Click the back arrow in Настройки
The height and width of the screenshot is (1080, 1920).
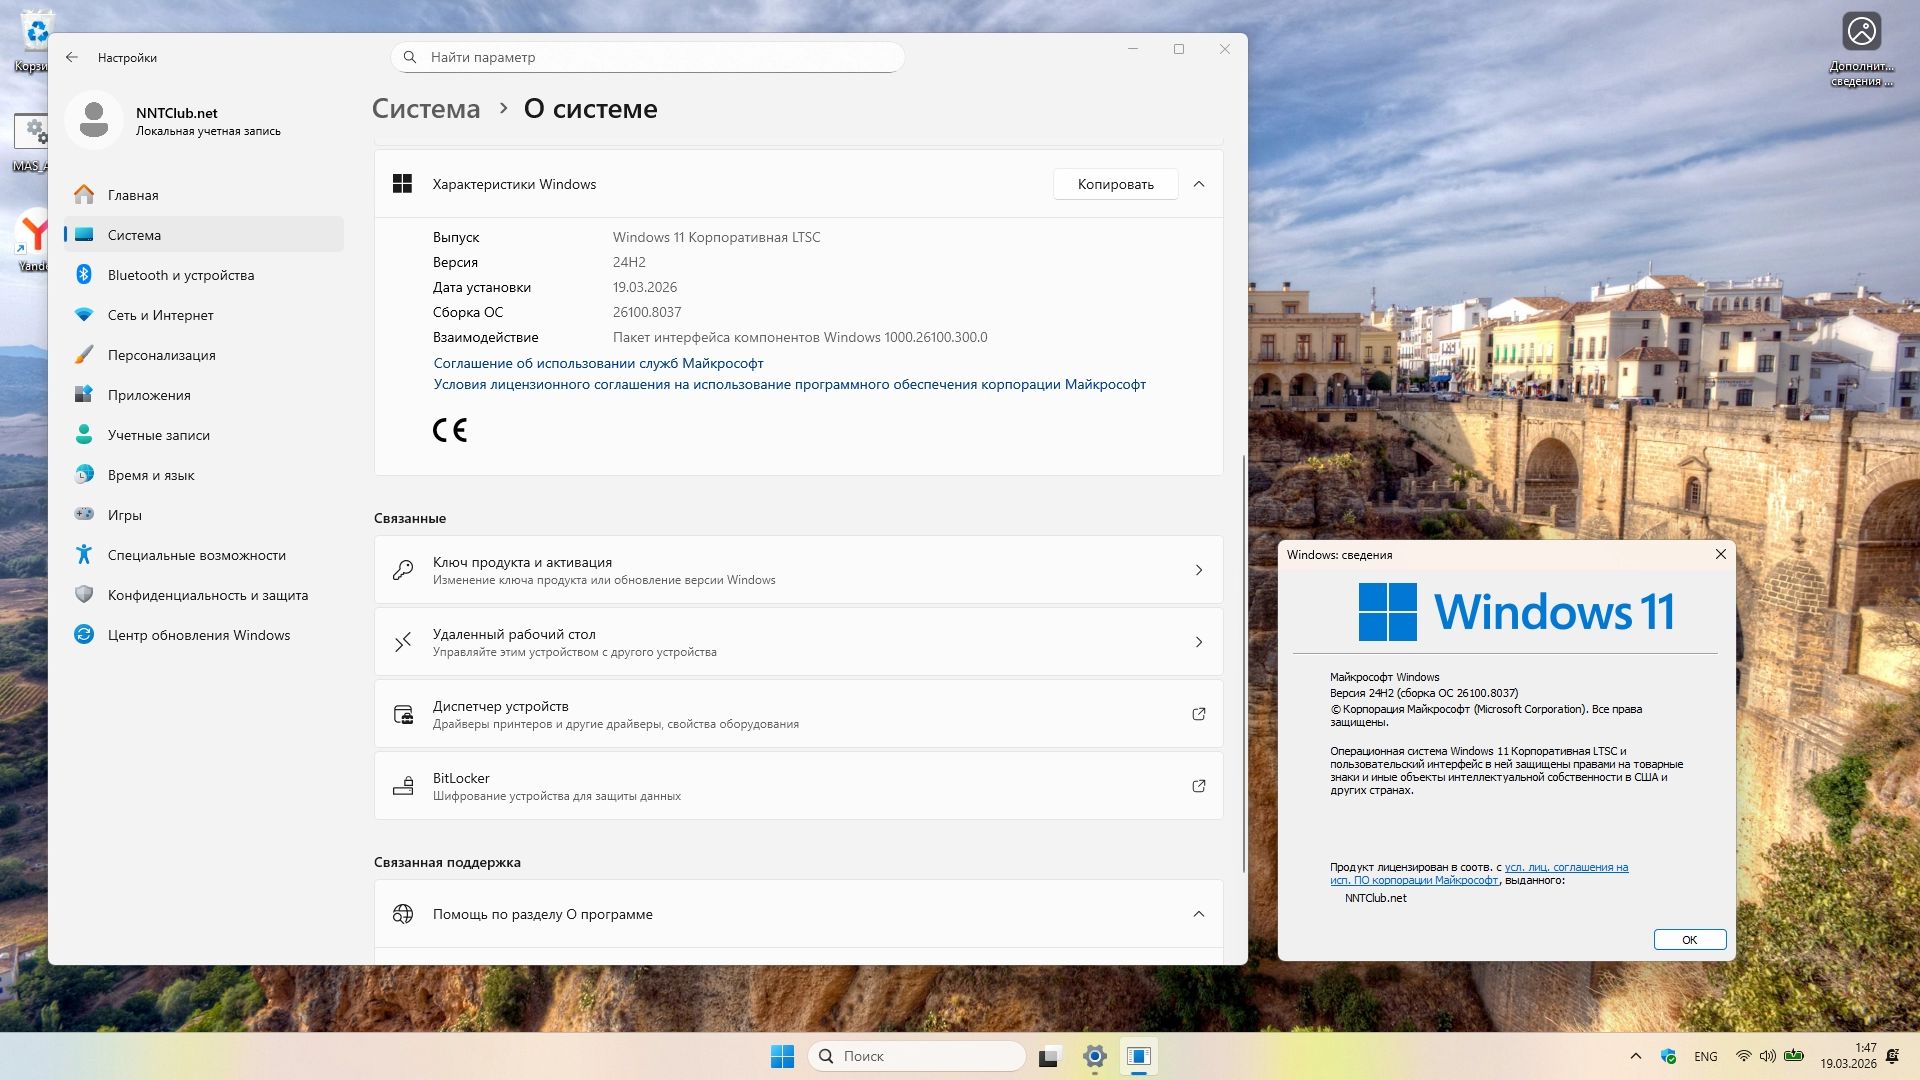click(72, 57)
